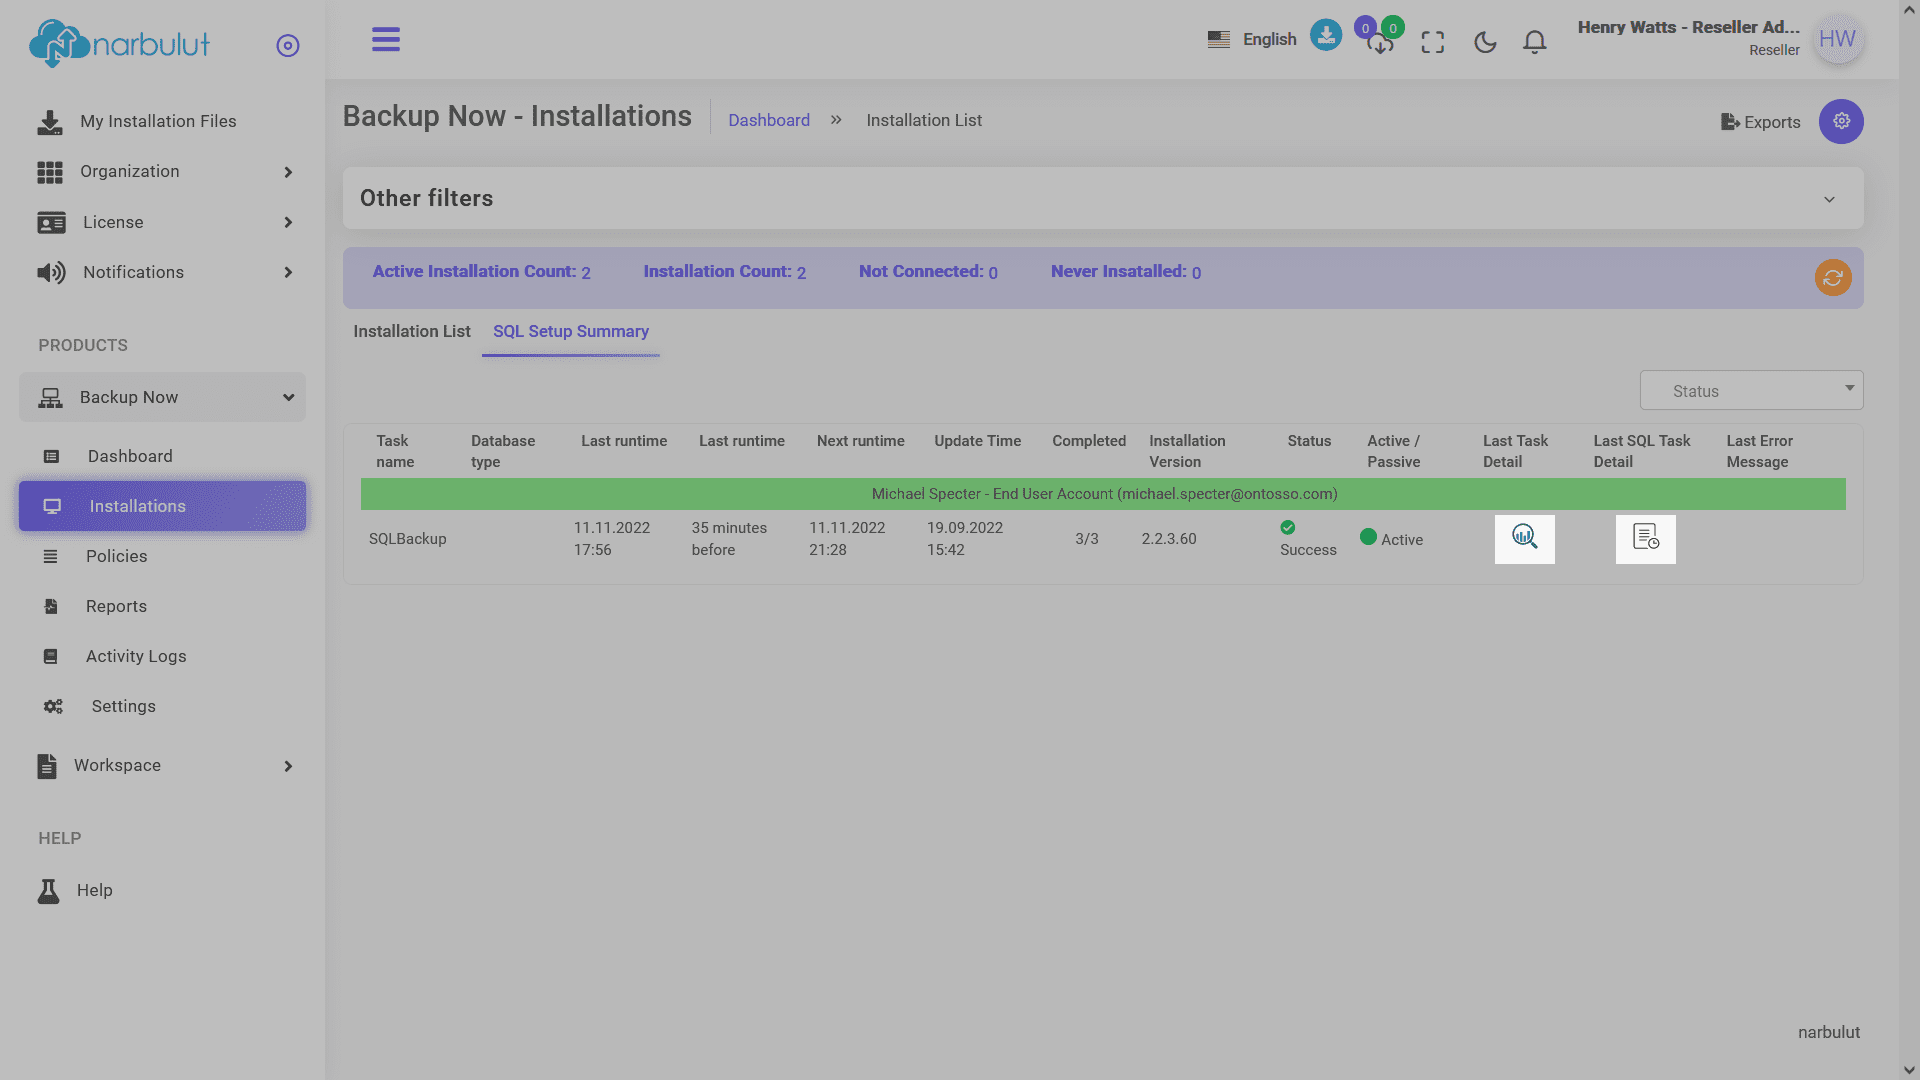Open notifications bell
1920x1080 pixels.
[x=1535, y=42]
